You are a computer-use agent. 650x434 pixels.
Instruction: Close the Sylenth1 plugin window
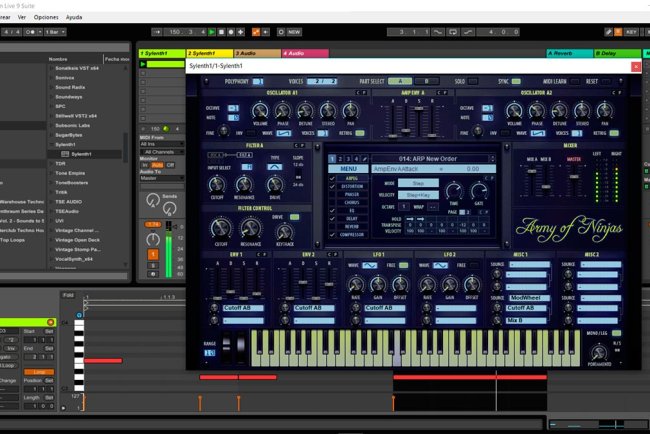[636, 66]
